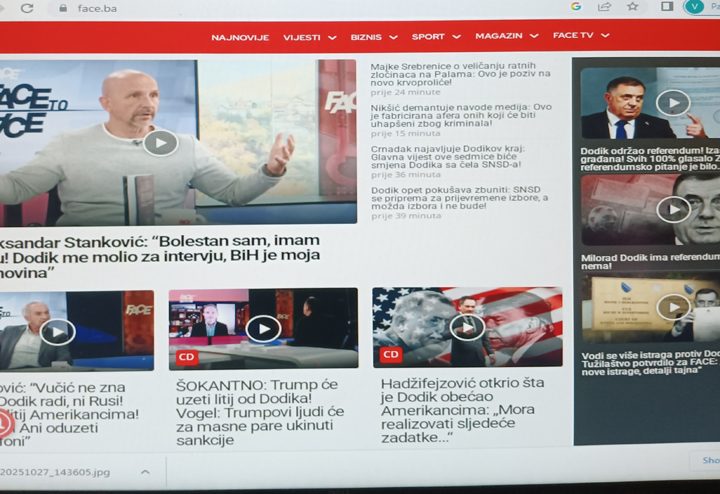Open Hadžifejzović otkrio šta je Dodik headline
The width and height of the screenshot is (720, 494).
[x=463, y=410]
